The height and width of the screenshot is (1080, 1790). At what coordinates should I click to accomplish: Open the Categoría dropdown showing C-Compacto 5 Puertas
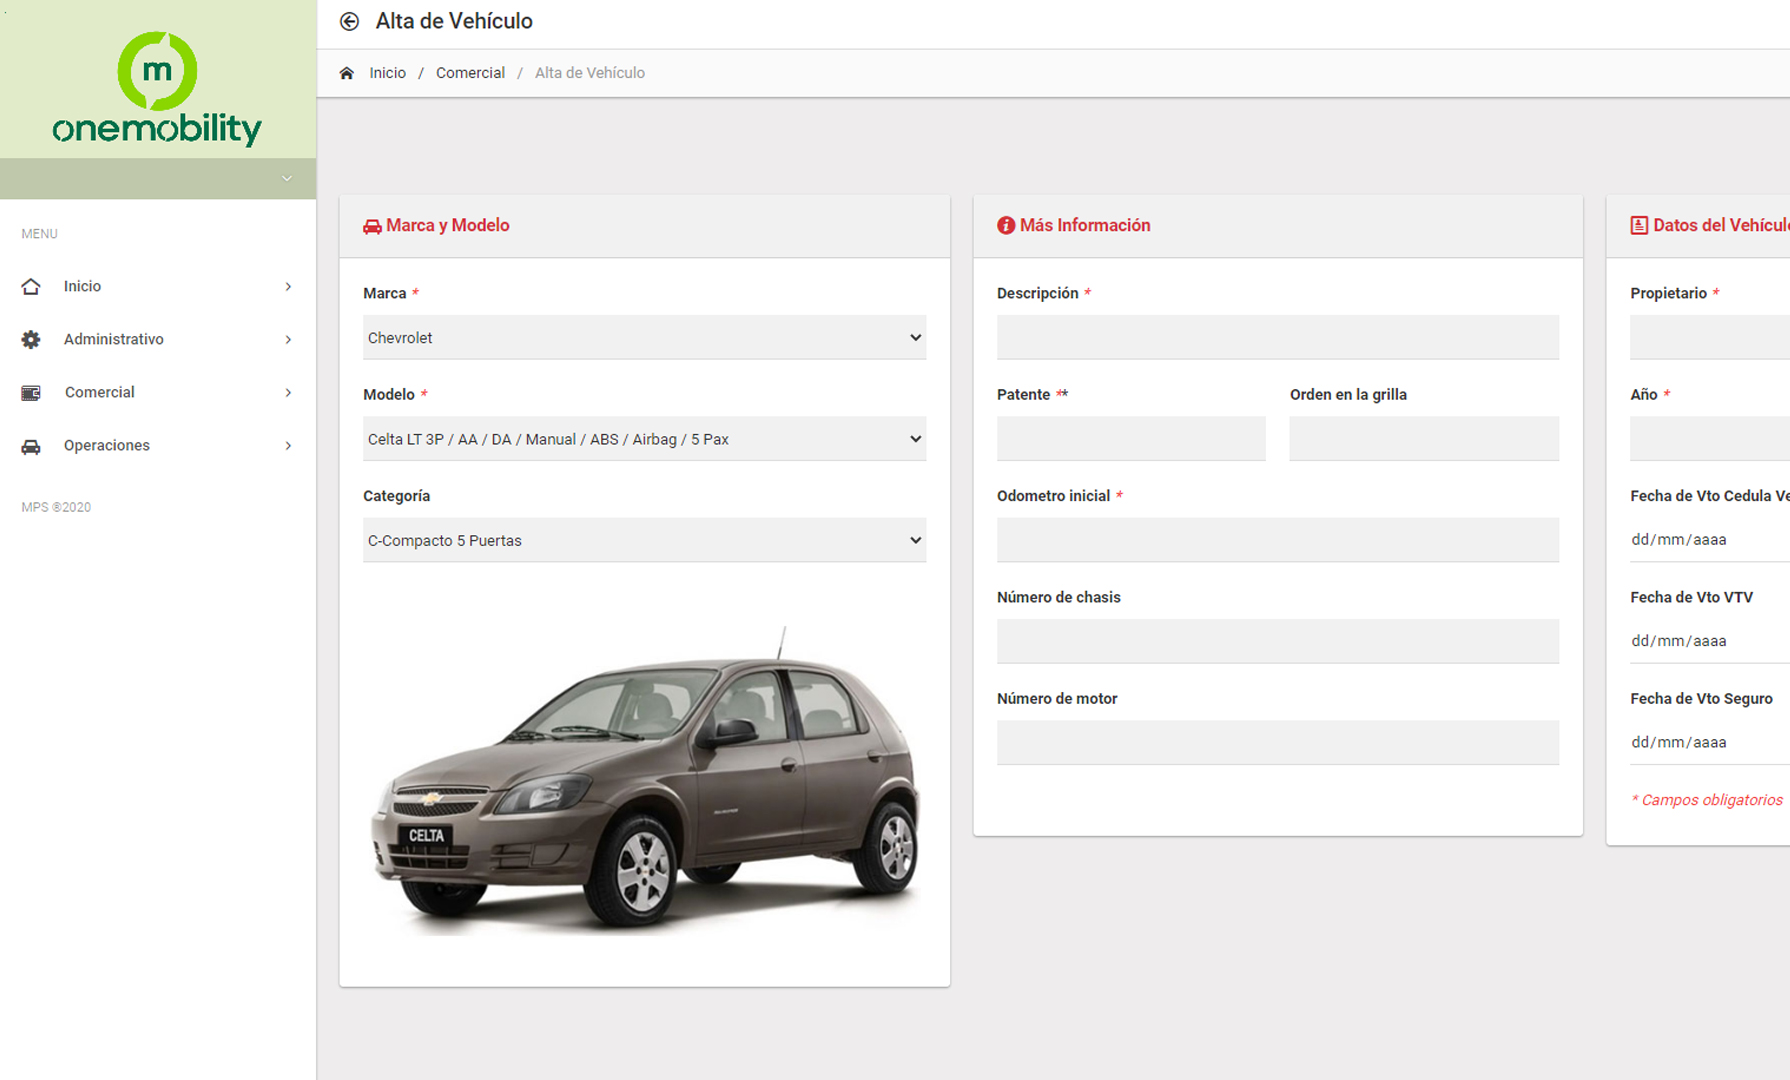pos(644,540)
